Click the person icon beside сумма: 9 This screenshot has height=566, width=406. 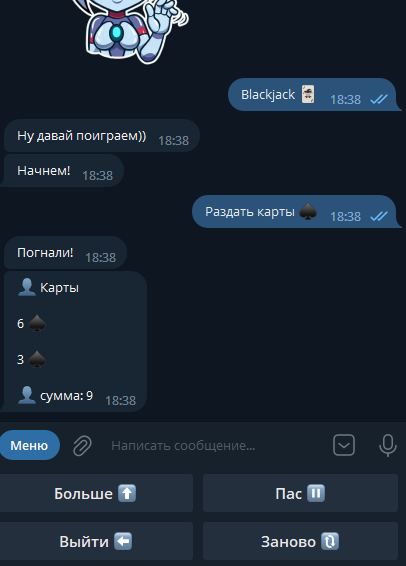27,395
